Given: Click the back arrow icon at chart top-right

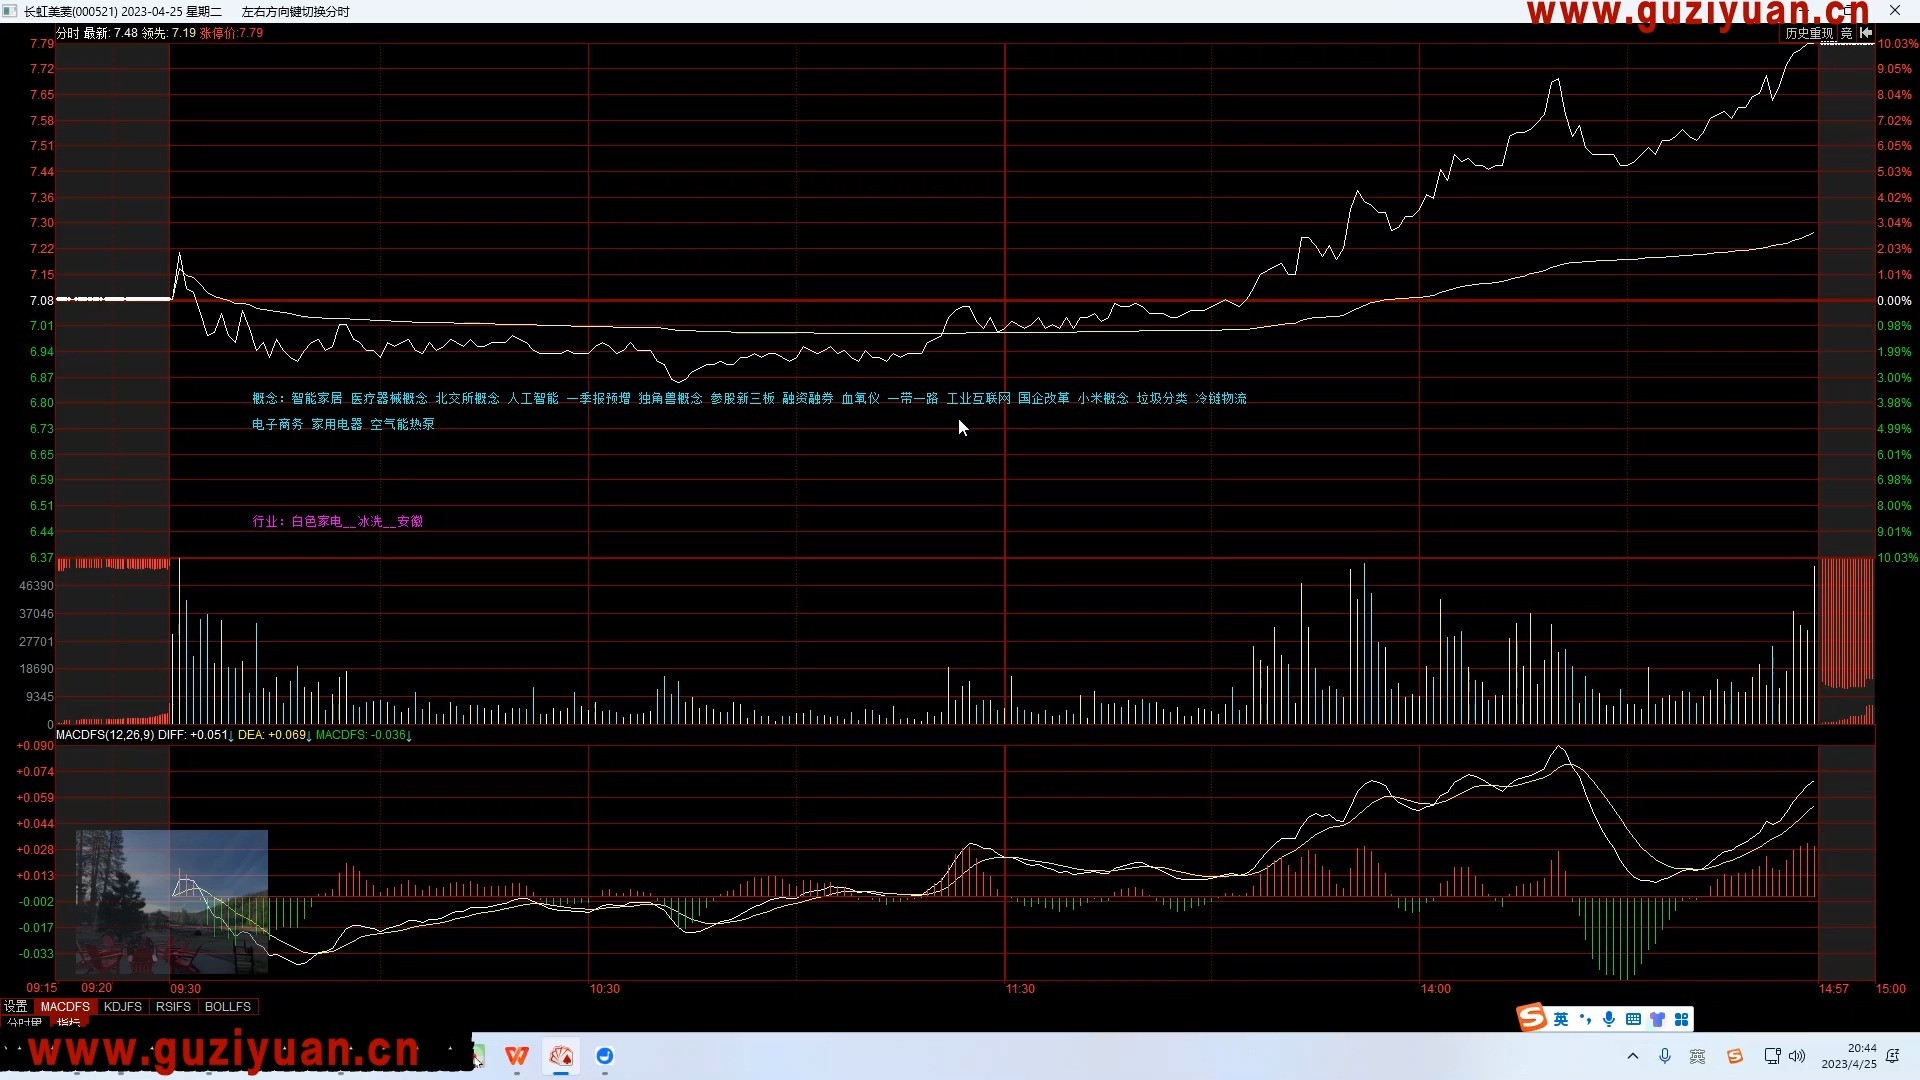Looking at the screenshot, I should click(1866, 33).
